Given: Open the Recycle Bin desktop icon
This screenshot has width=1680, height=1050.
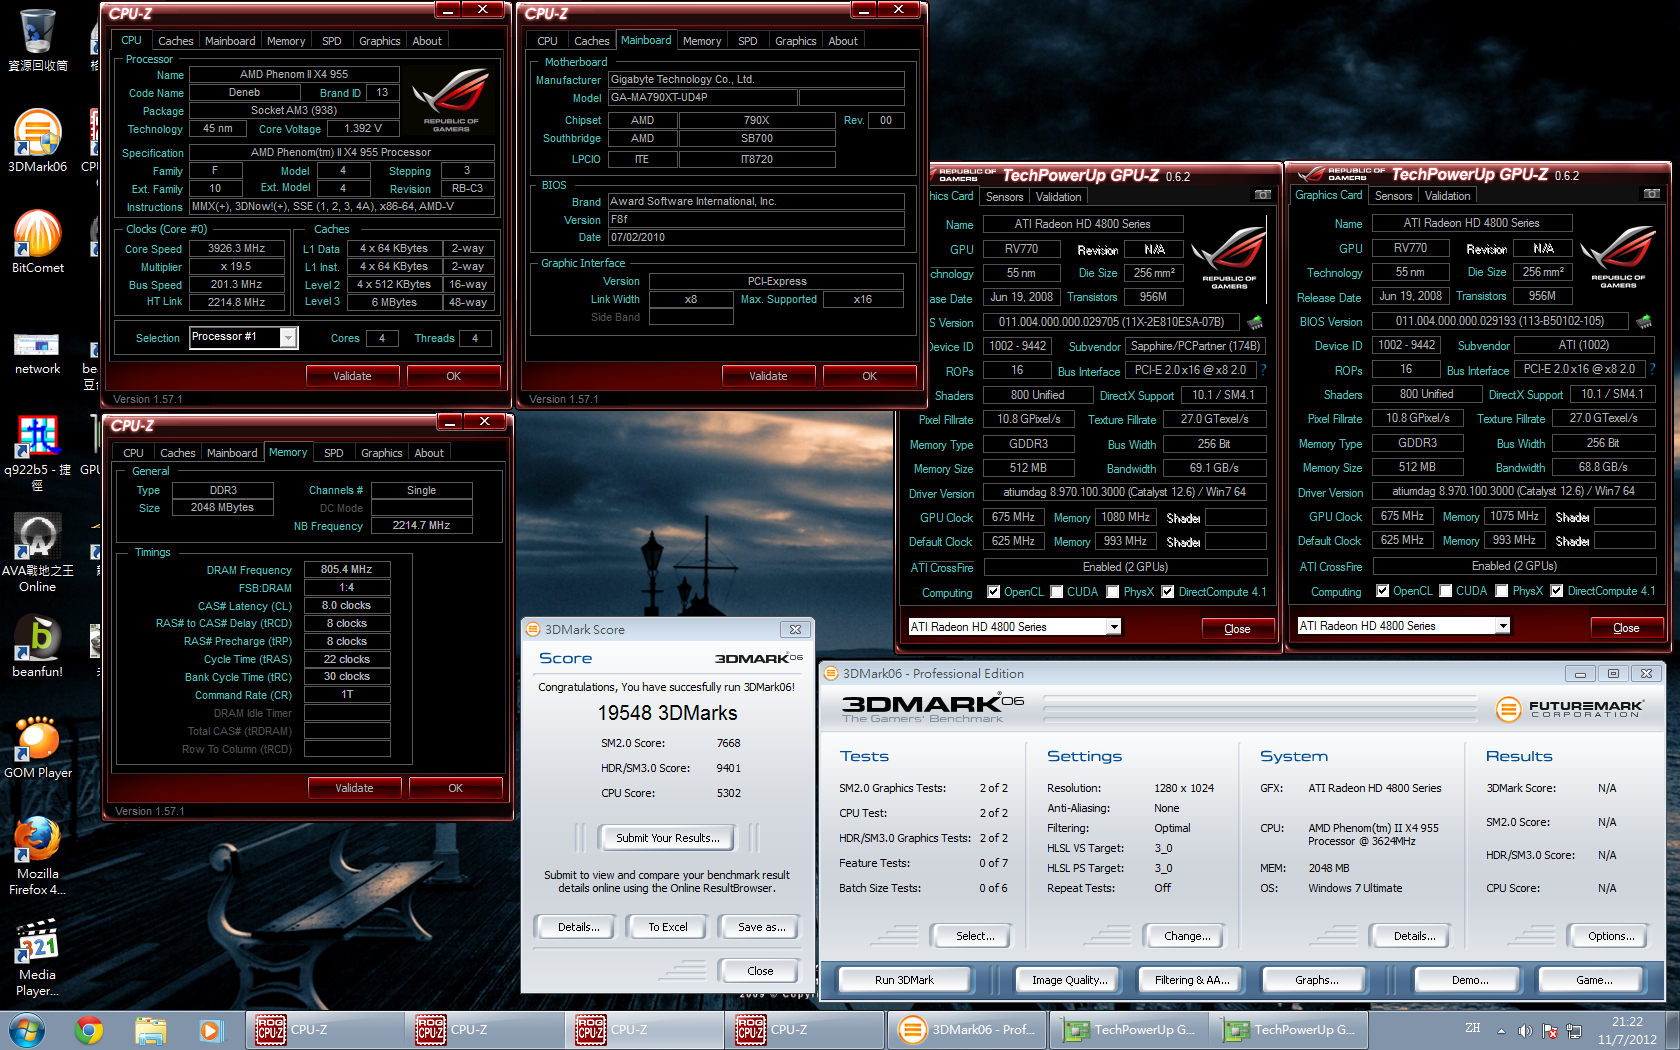Looking at the screenshot, I should pos(38,40).
